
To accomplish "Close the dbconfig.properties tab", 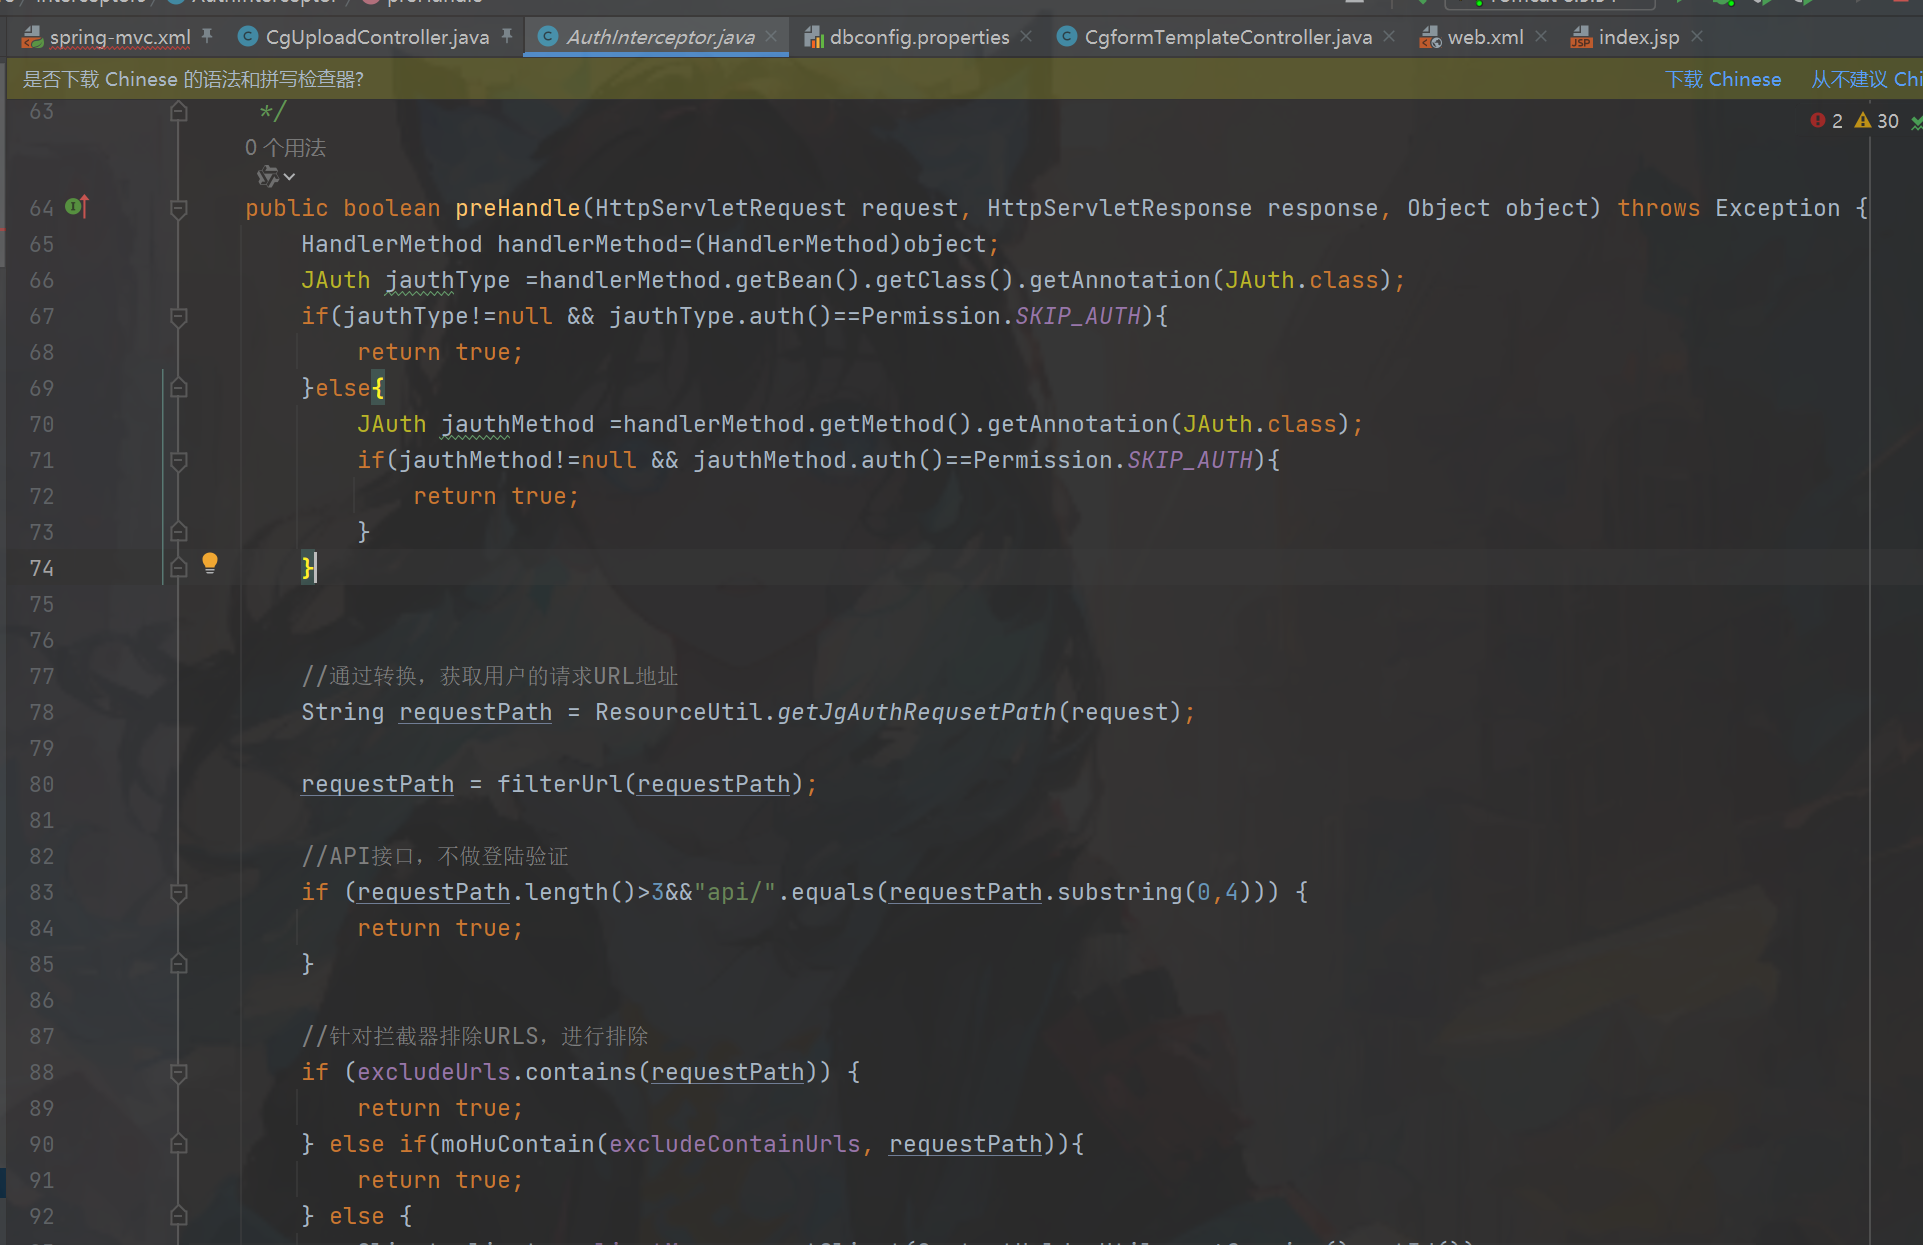I will point(1026,37).
